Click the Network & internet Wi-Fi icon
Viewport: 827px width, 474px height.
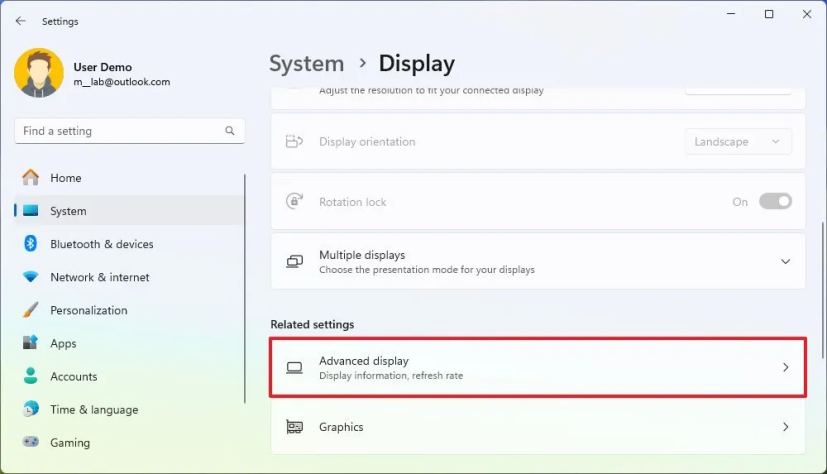(31, 276)
